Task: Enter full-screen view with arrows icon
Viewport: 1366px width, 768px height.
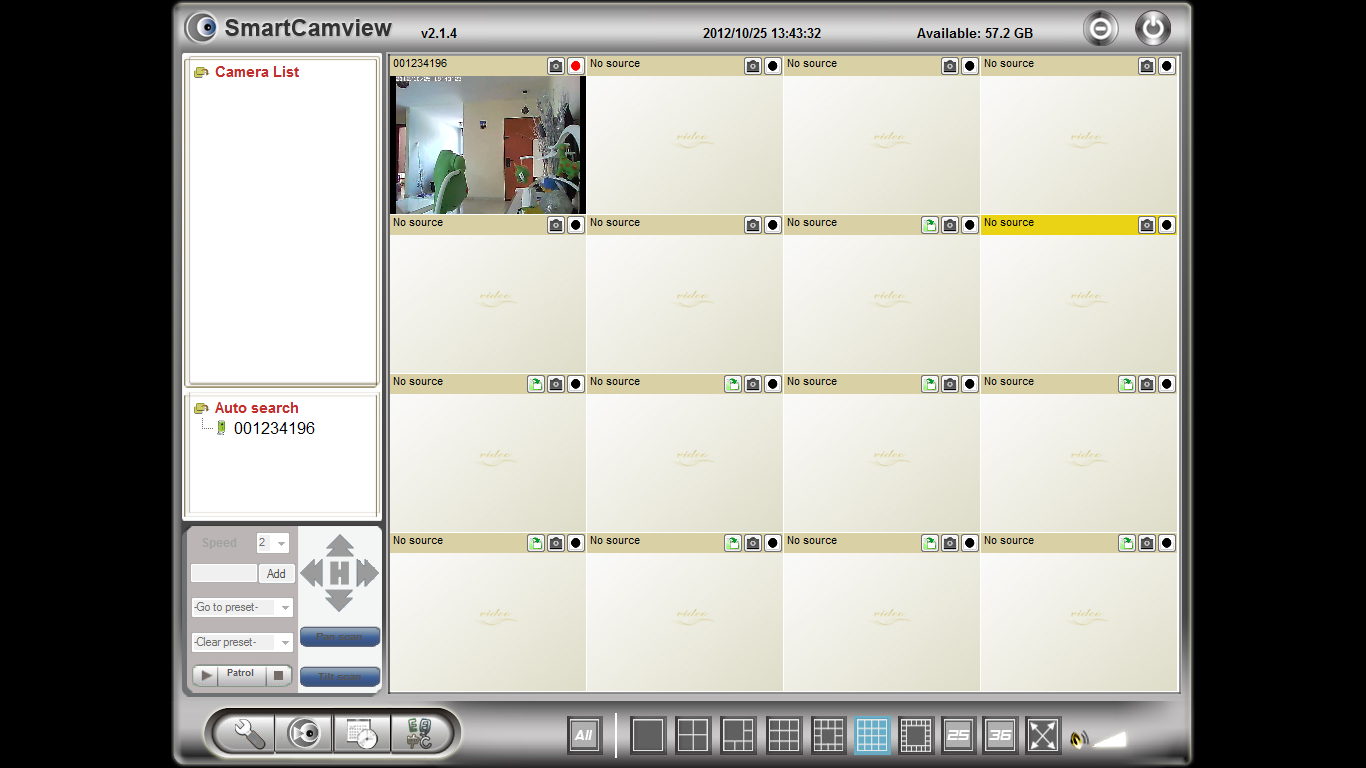Action: tap(1043, 736)
